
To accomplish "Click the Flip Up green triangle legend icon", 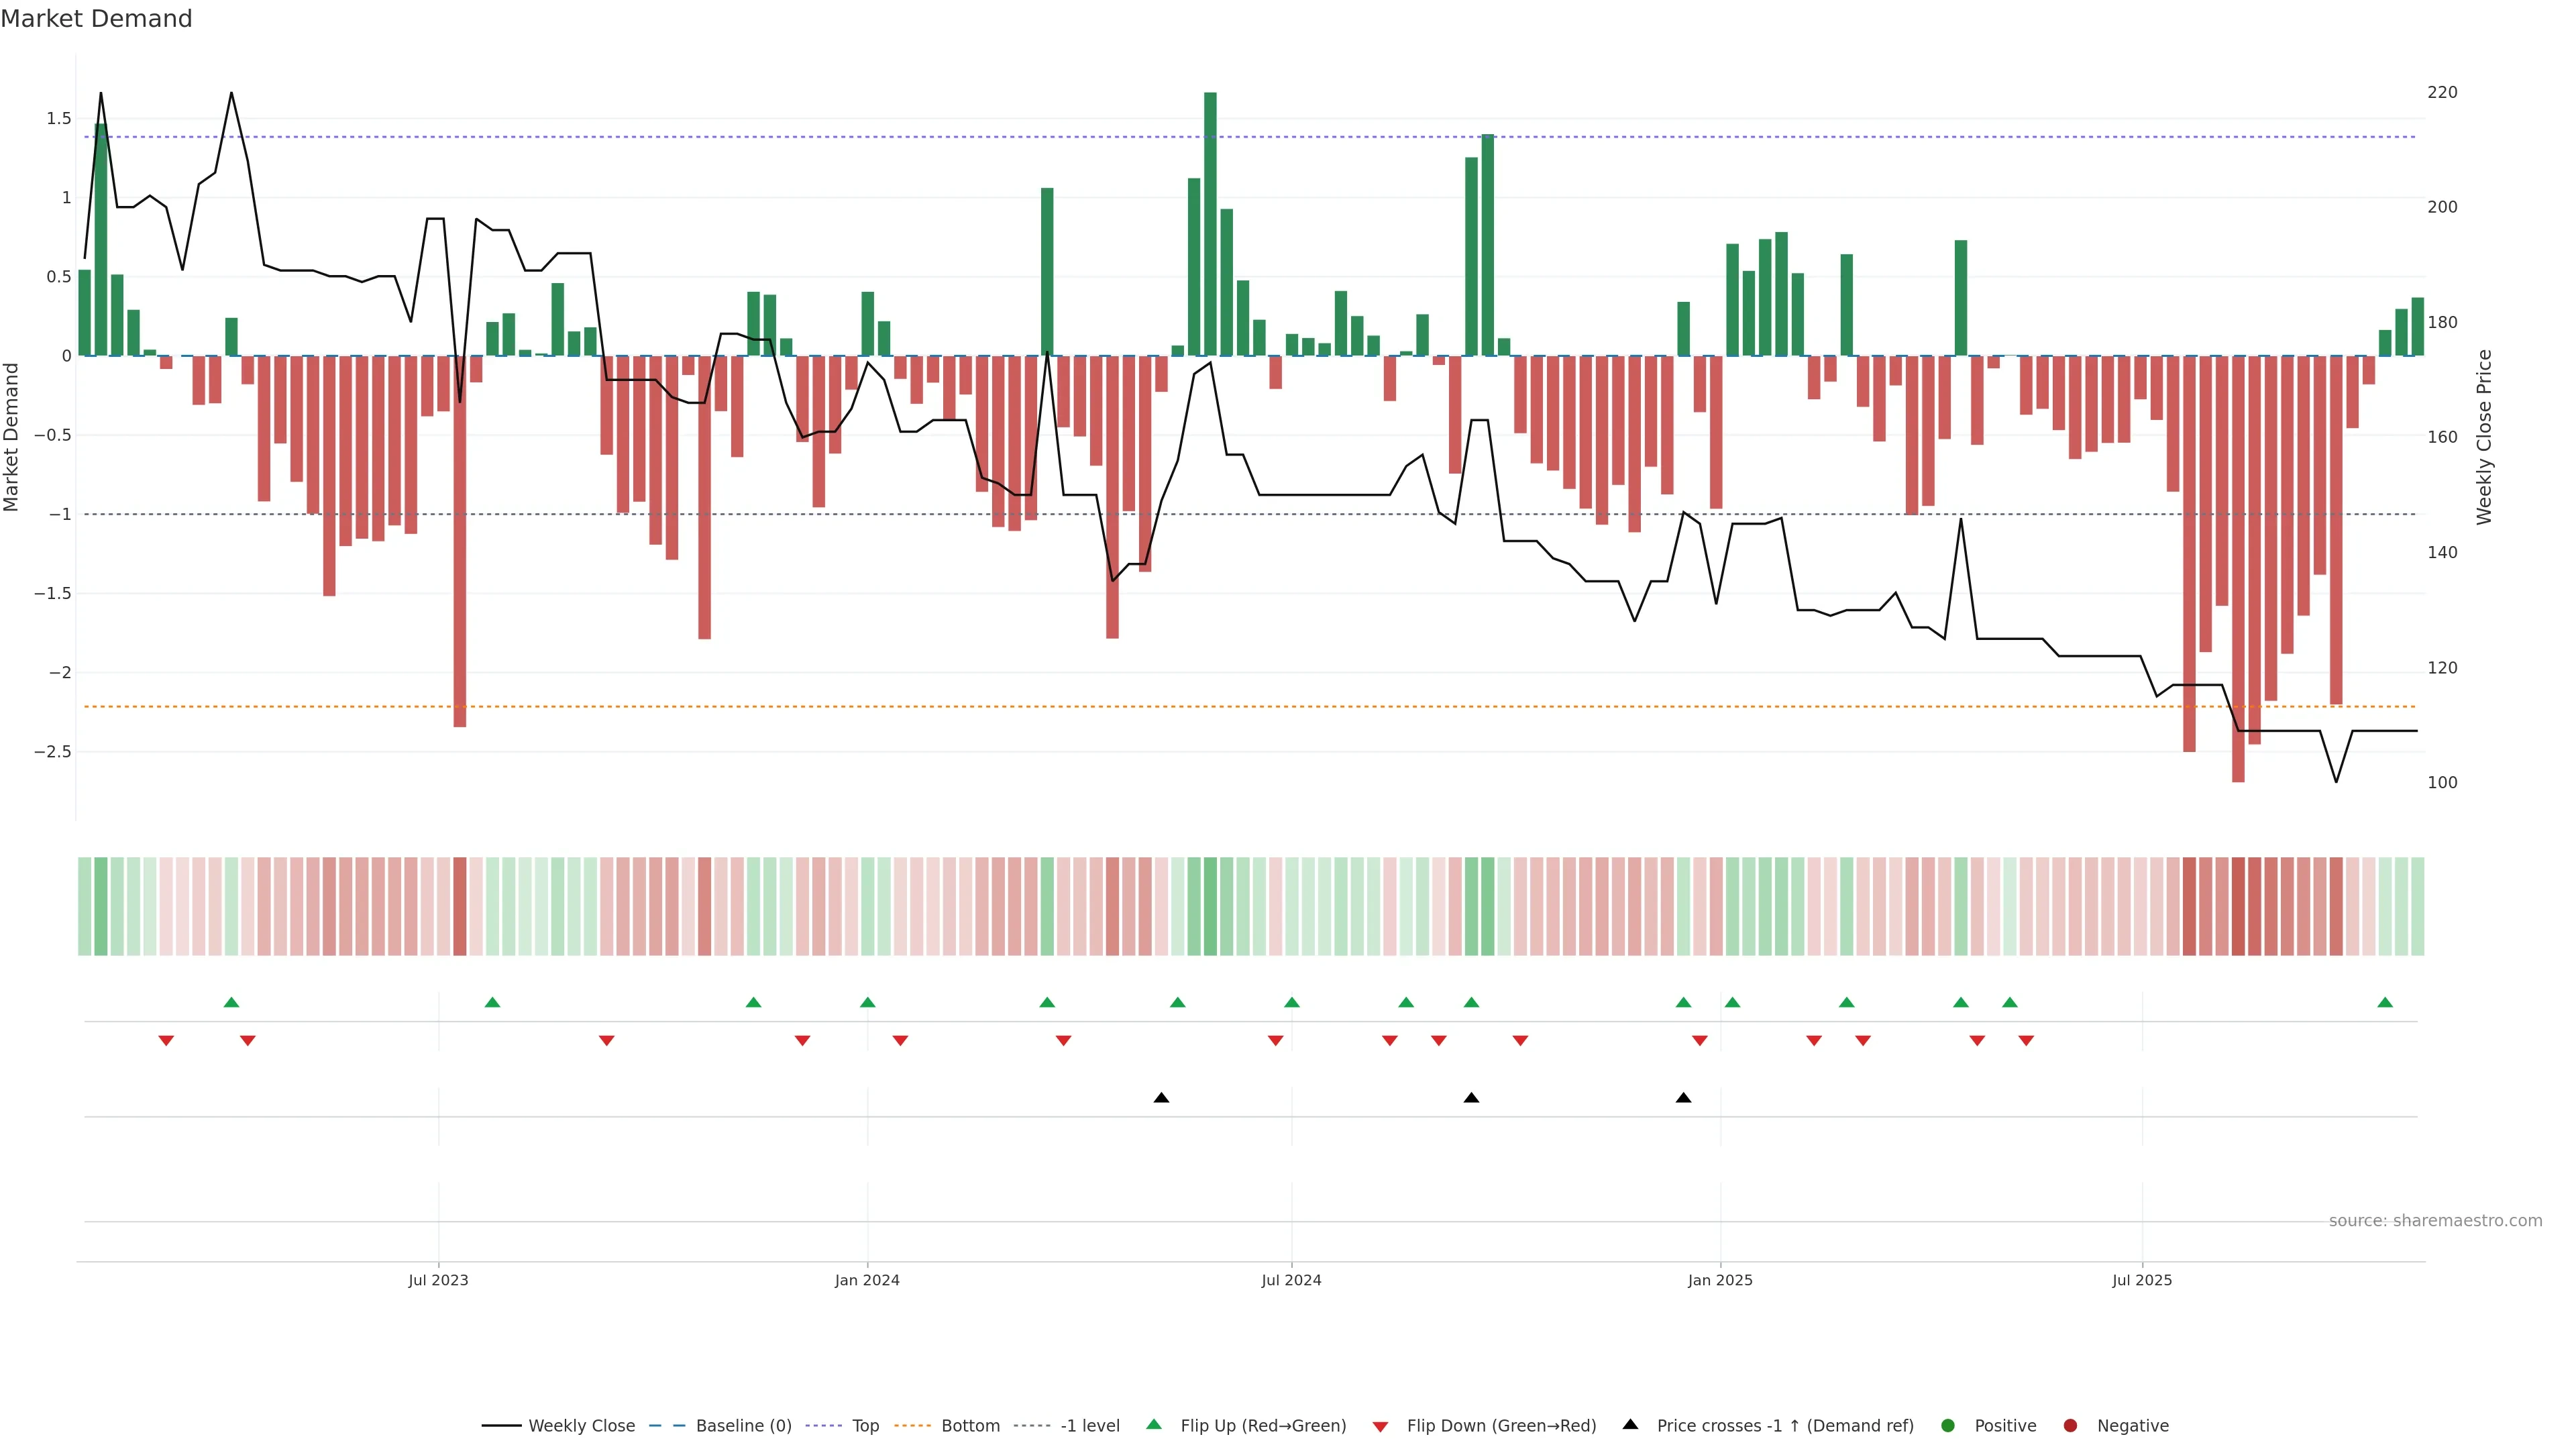I will [x=1154, y=1425].
